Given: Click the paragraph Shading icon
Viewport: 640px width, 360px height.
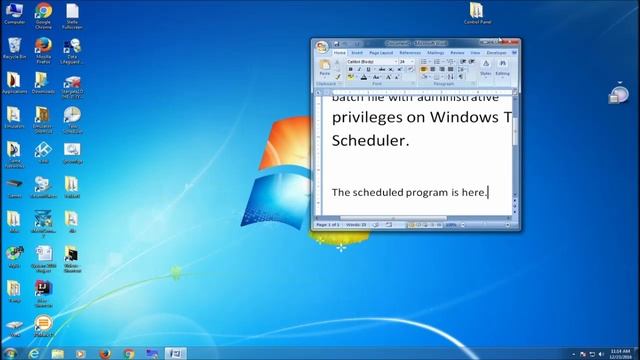Looking at the screenshot, I should [x=424, y=77].
